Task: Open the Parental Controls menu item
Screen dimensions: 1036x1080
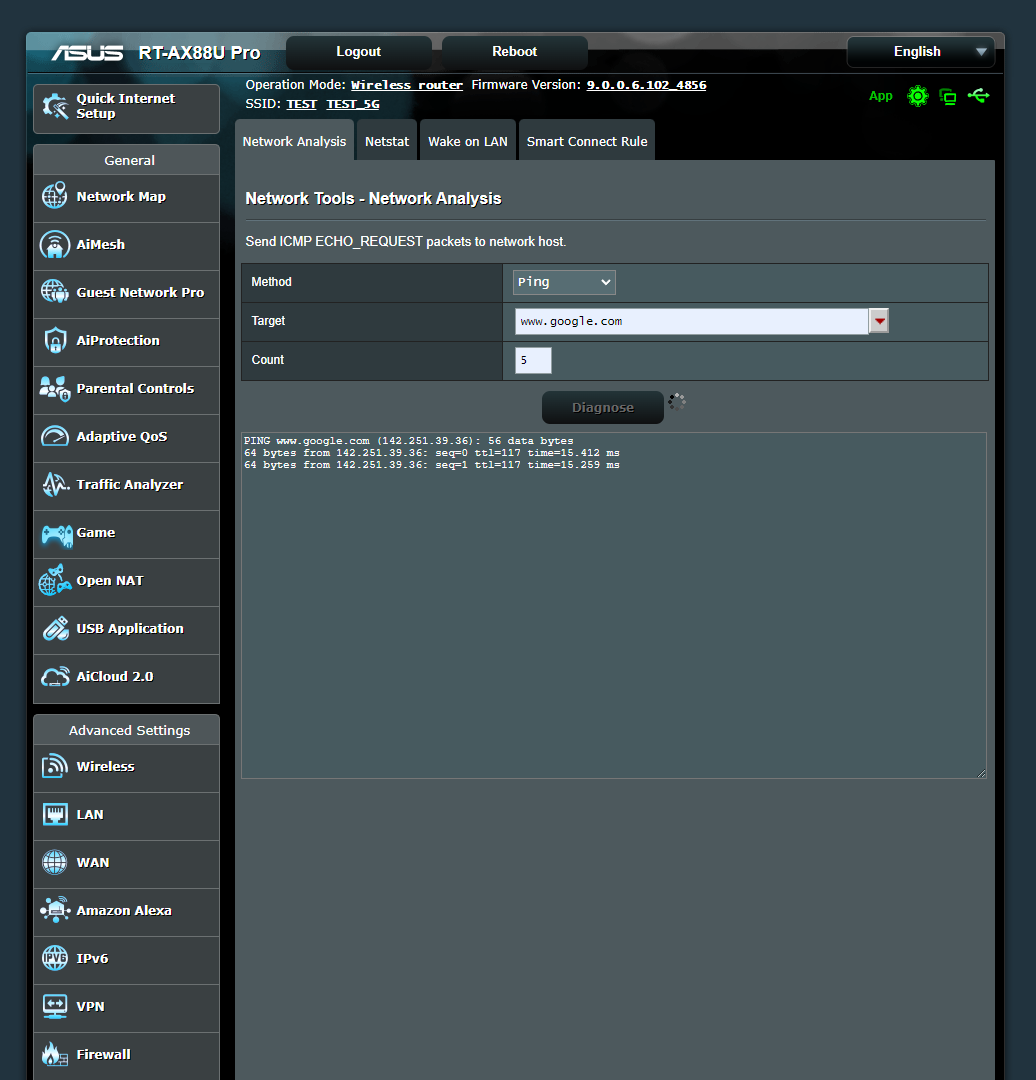Action: (127, 390)
